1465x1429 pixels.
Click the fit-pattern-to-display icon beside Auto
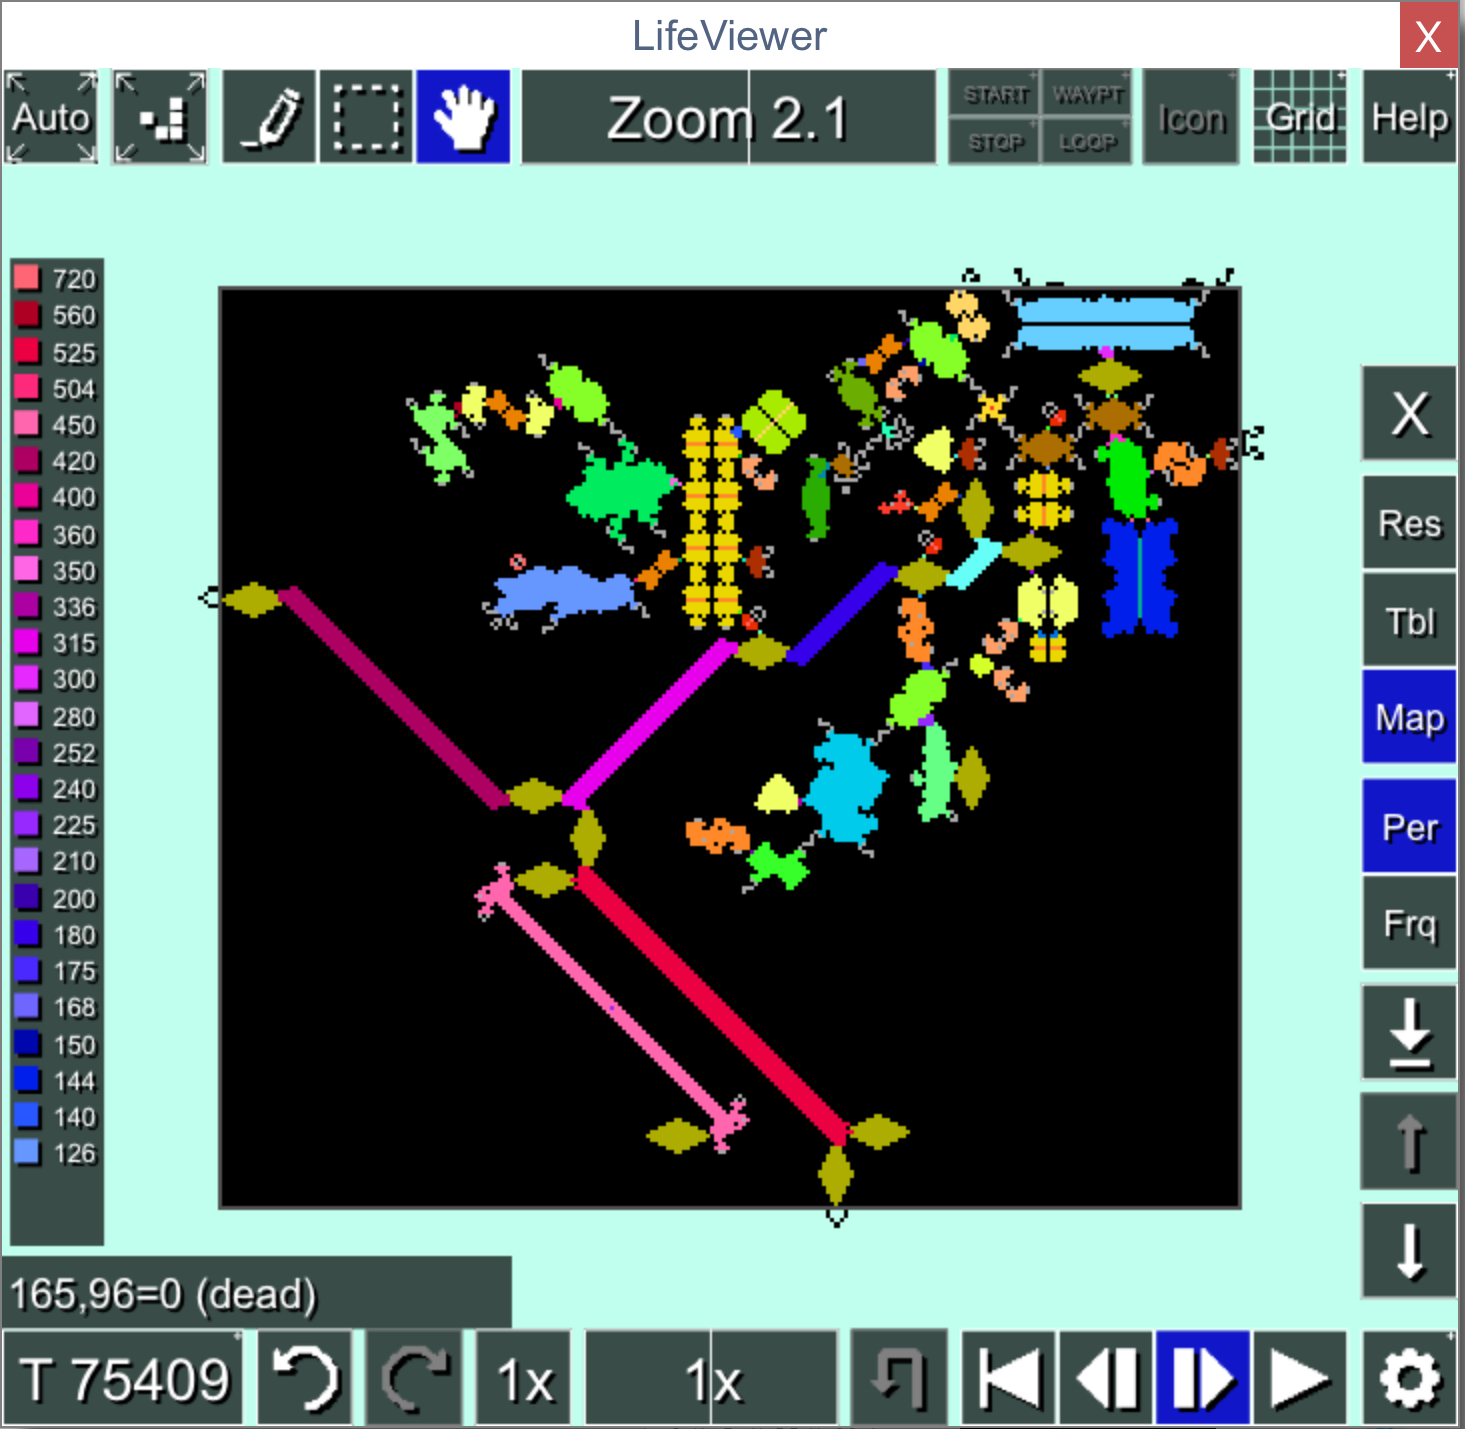click(x=160, y=117)
